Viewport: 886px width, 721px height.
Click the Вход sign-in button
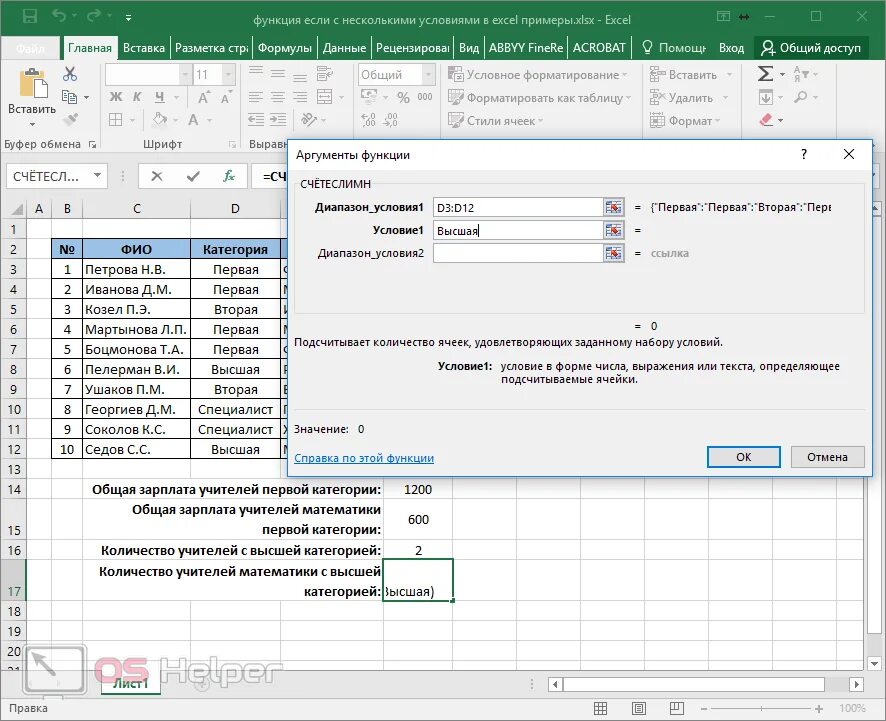click(x=731, y=48)
